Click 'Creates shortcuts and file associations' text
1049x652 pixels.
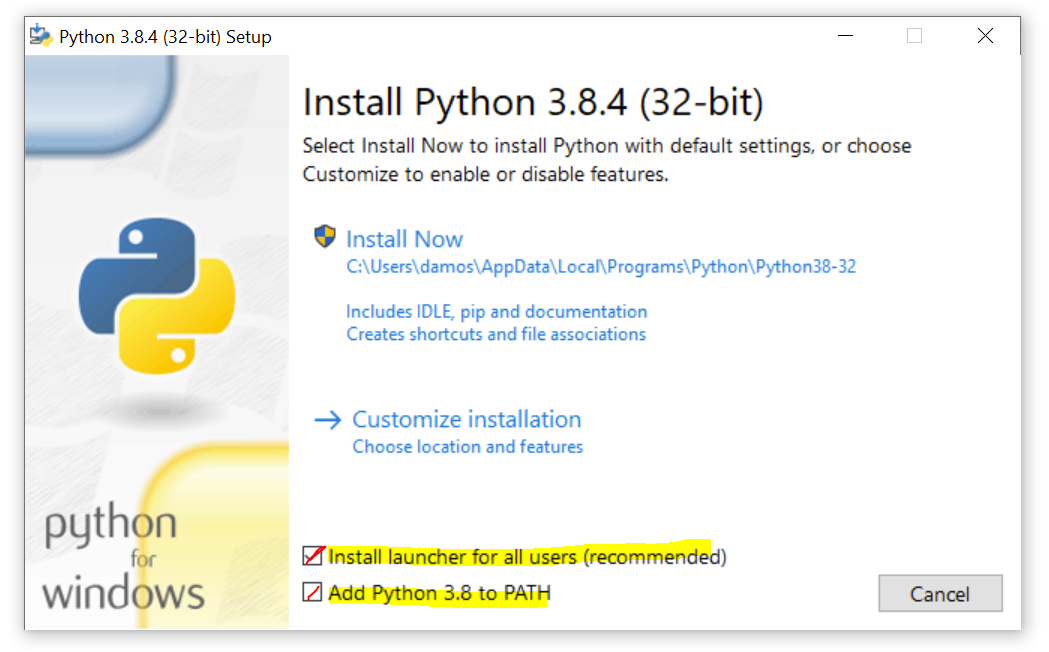[496, 334]
